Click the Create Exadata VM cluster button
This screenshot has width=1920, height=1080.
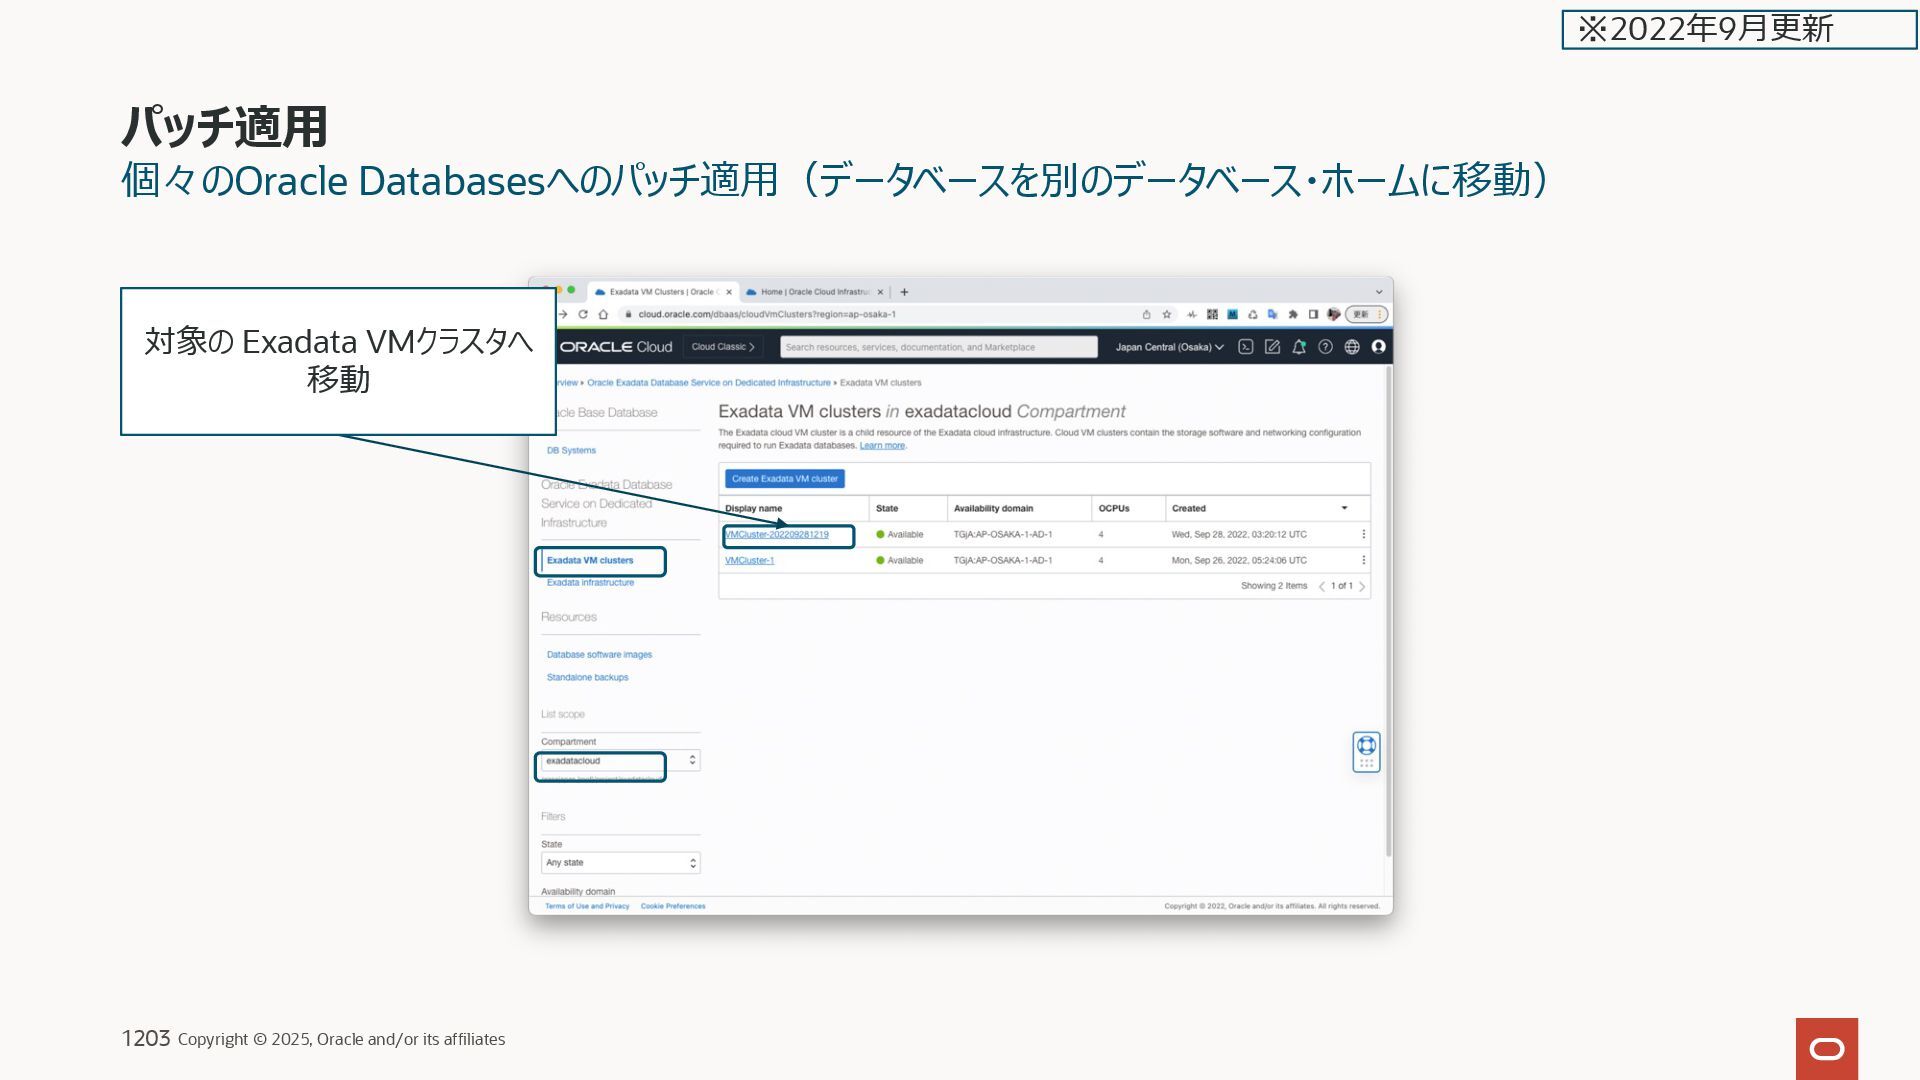pos(784,479)
